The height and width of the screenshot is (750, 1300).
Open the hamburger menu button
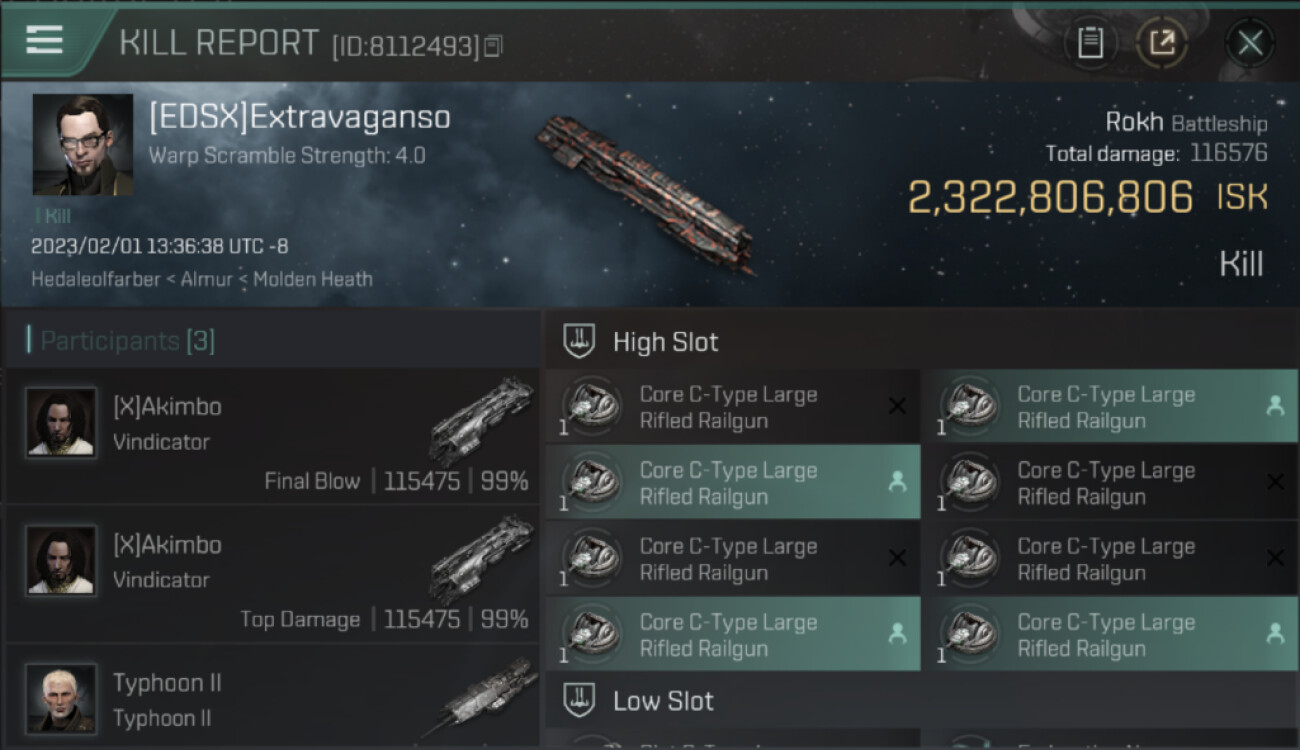click(x=44, y=40)
